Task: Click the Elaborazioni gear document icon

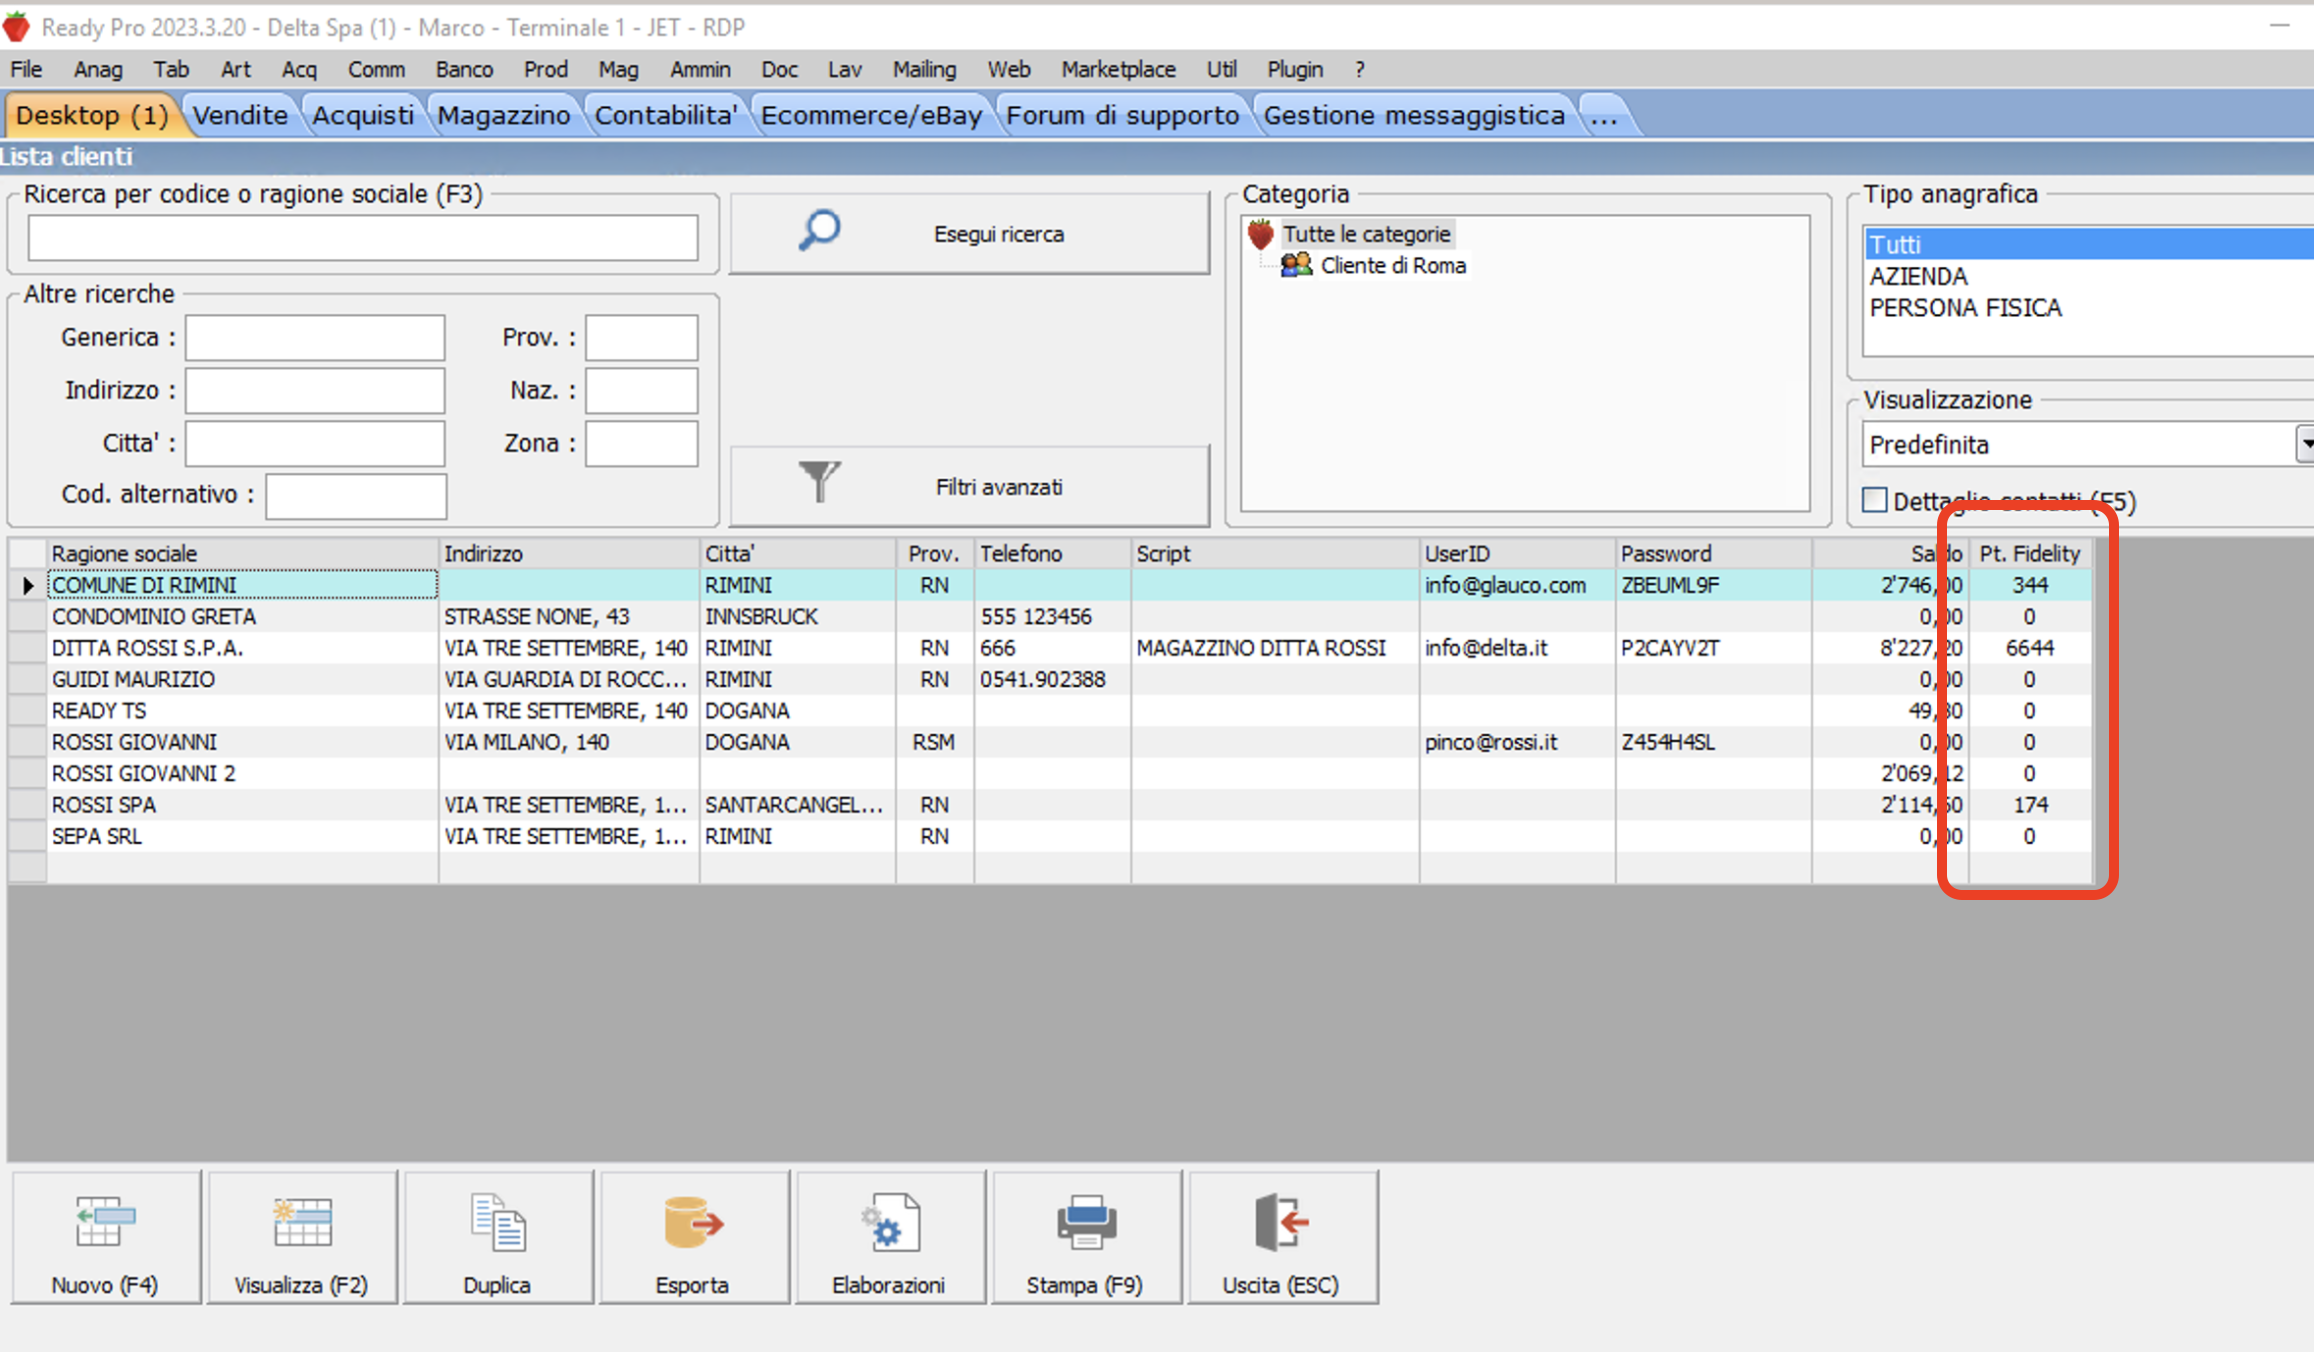Action: [889, 1221]
